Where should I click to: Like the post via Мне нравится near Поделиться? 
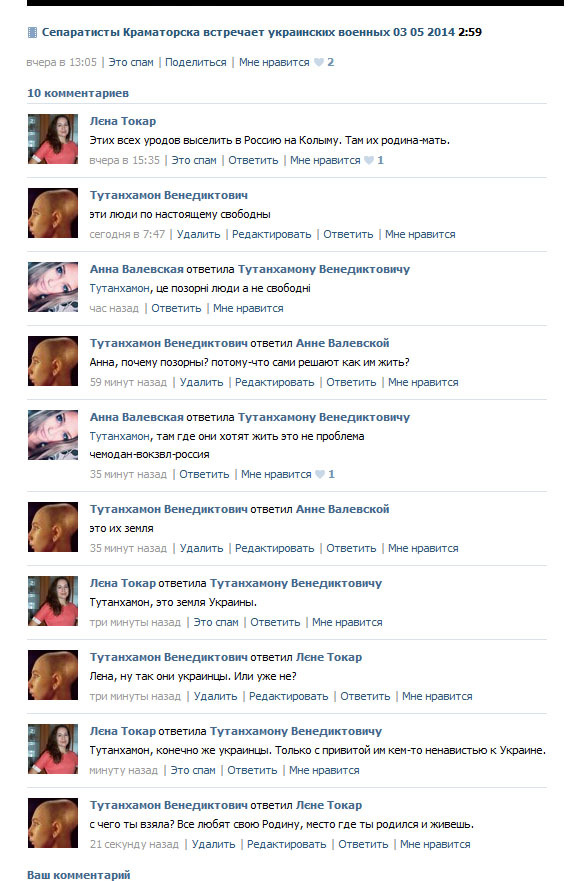click(x=274, y=62)
